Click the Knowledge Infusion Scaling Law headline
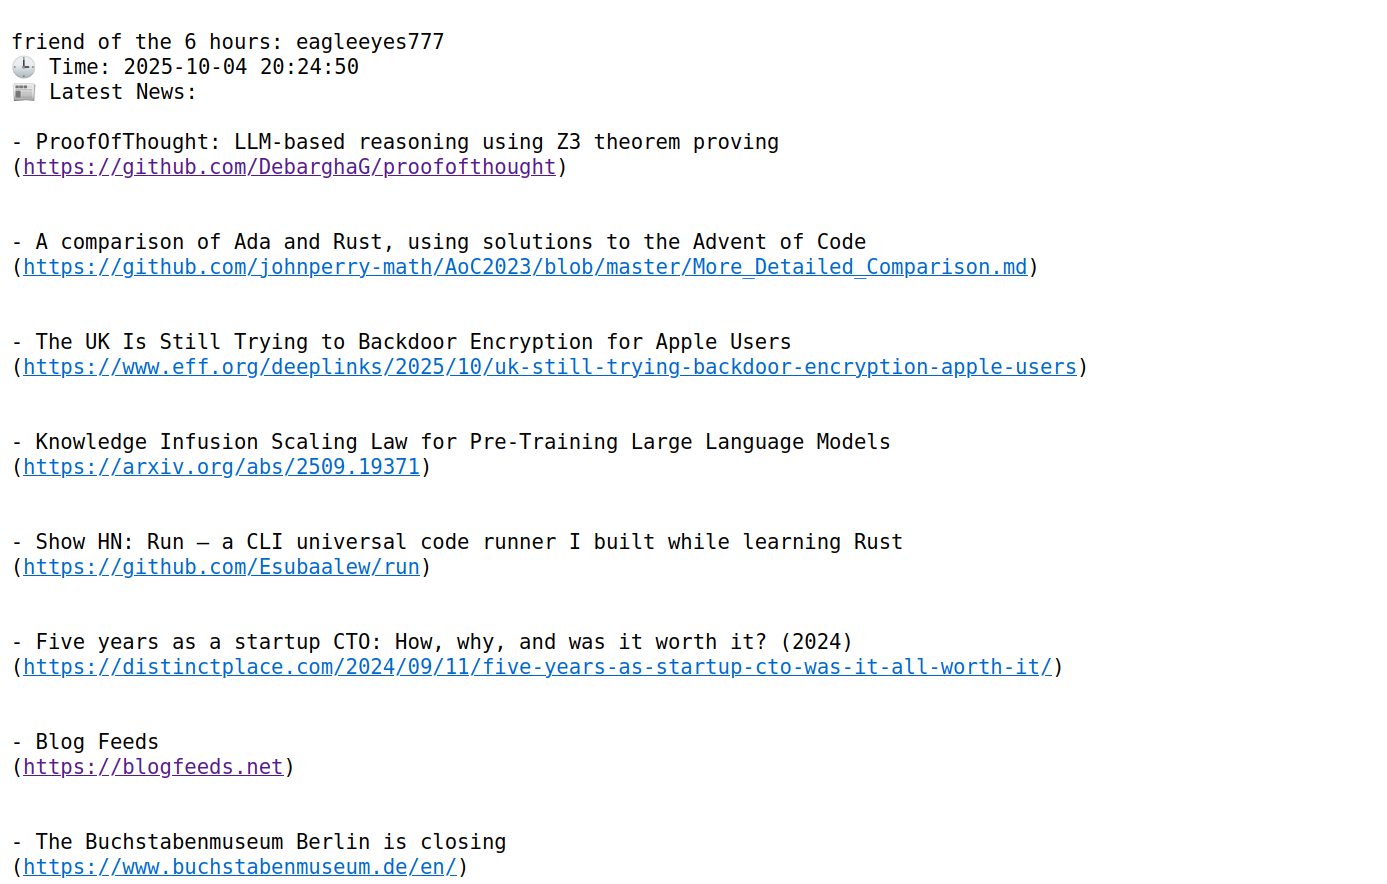The height and width of the screenshot is (884, 1387). pos(462,442)
